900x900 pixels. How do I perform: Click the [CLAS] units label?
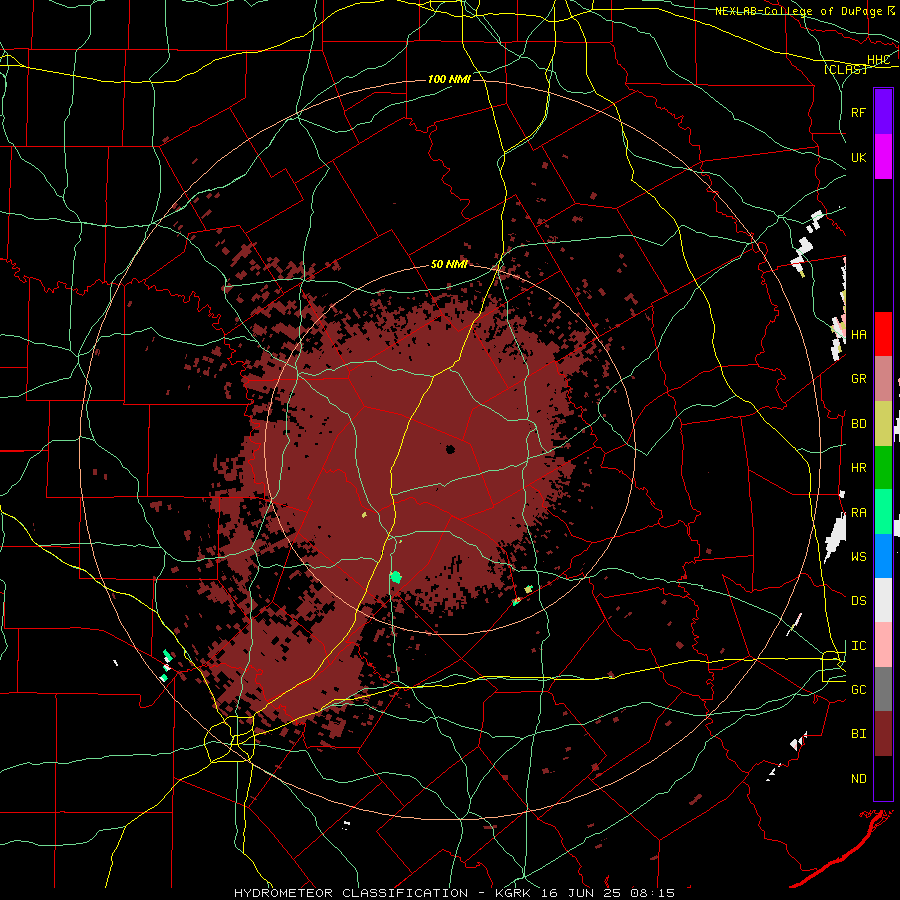[x=845, y=69]
